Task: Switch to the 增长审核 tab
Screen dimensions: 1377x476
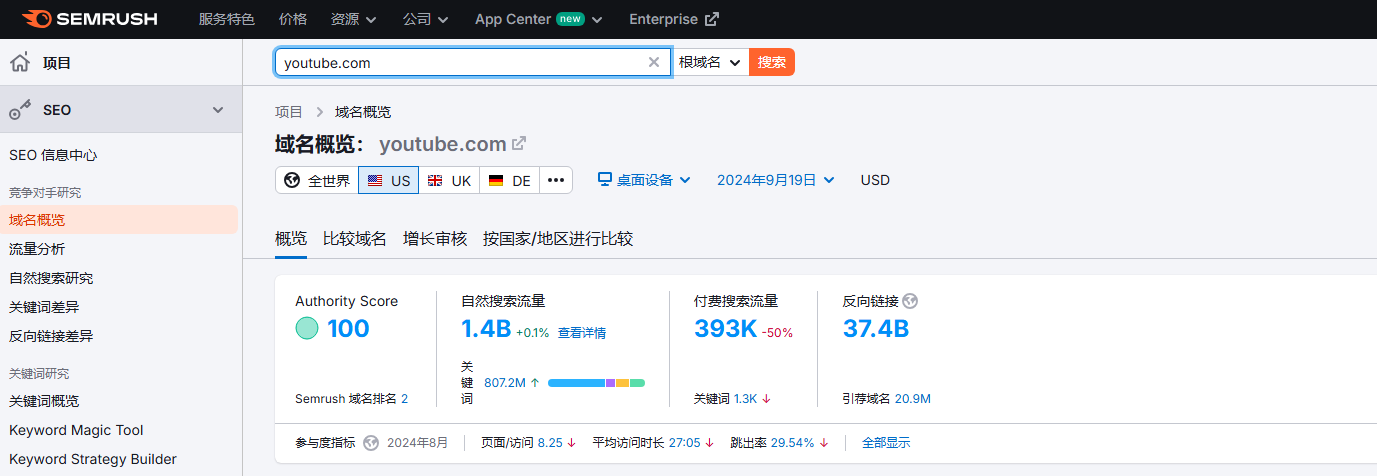Action: click(x=435, y=239)
